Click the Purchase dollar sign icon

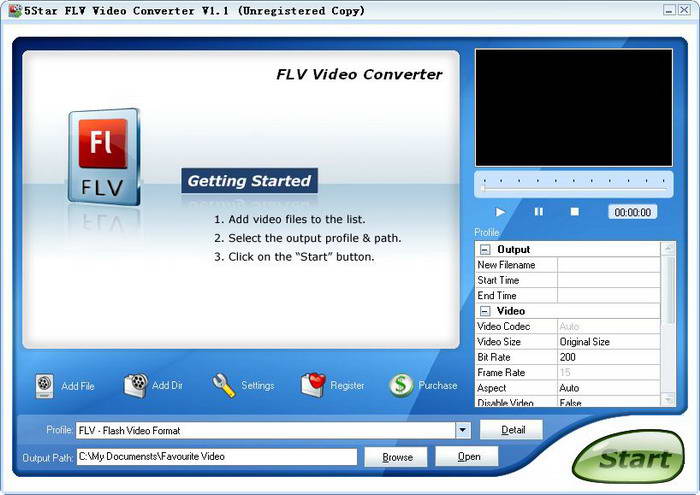(401, 385)
